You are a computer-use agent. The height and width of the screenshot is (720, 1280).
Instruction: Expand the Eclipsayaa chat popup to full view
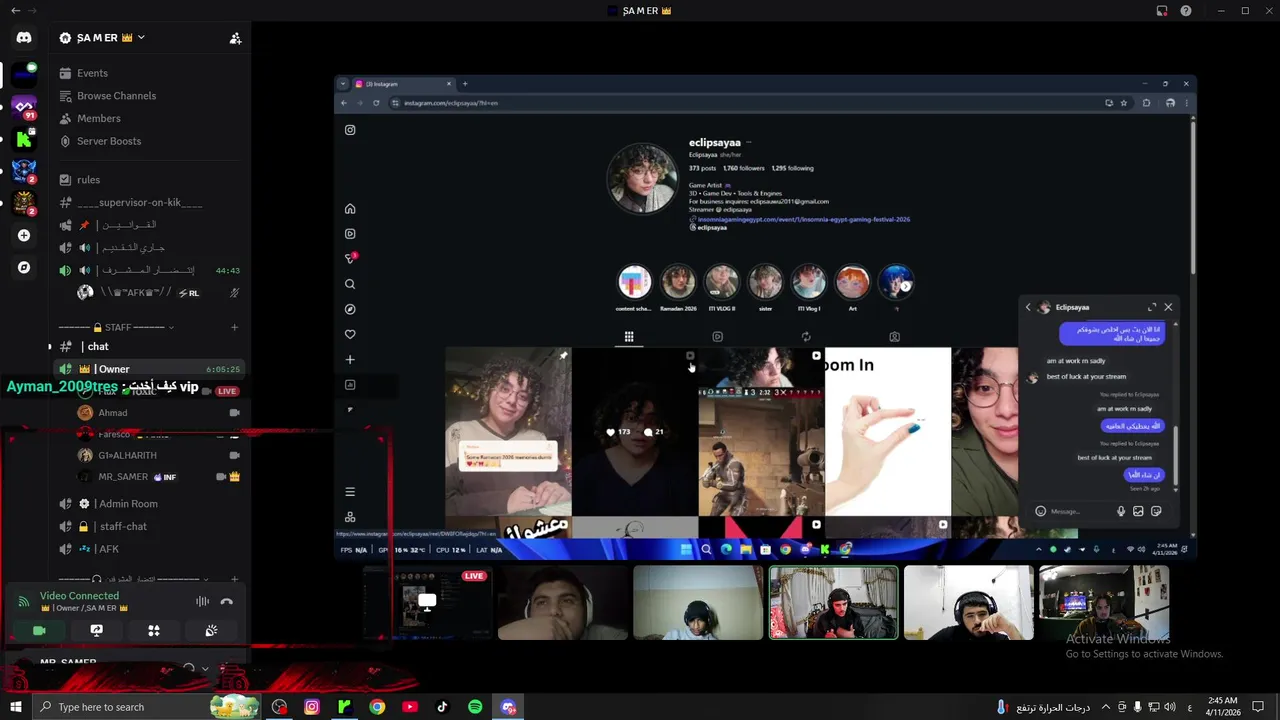point(1152,307)
